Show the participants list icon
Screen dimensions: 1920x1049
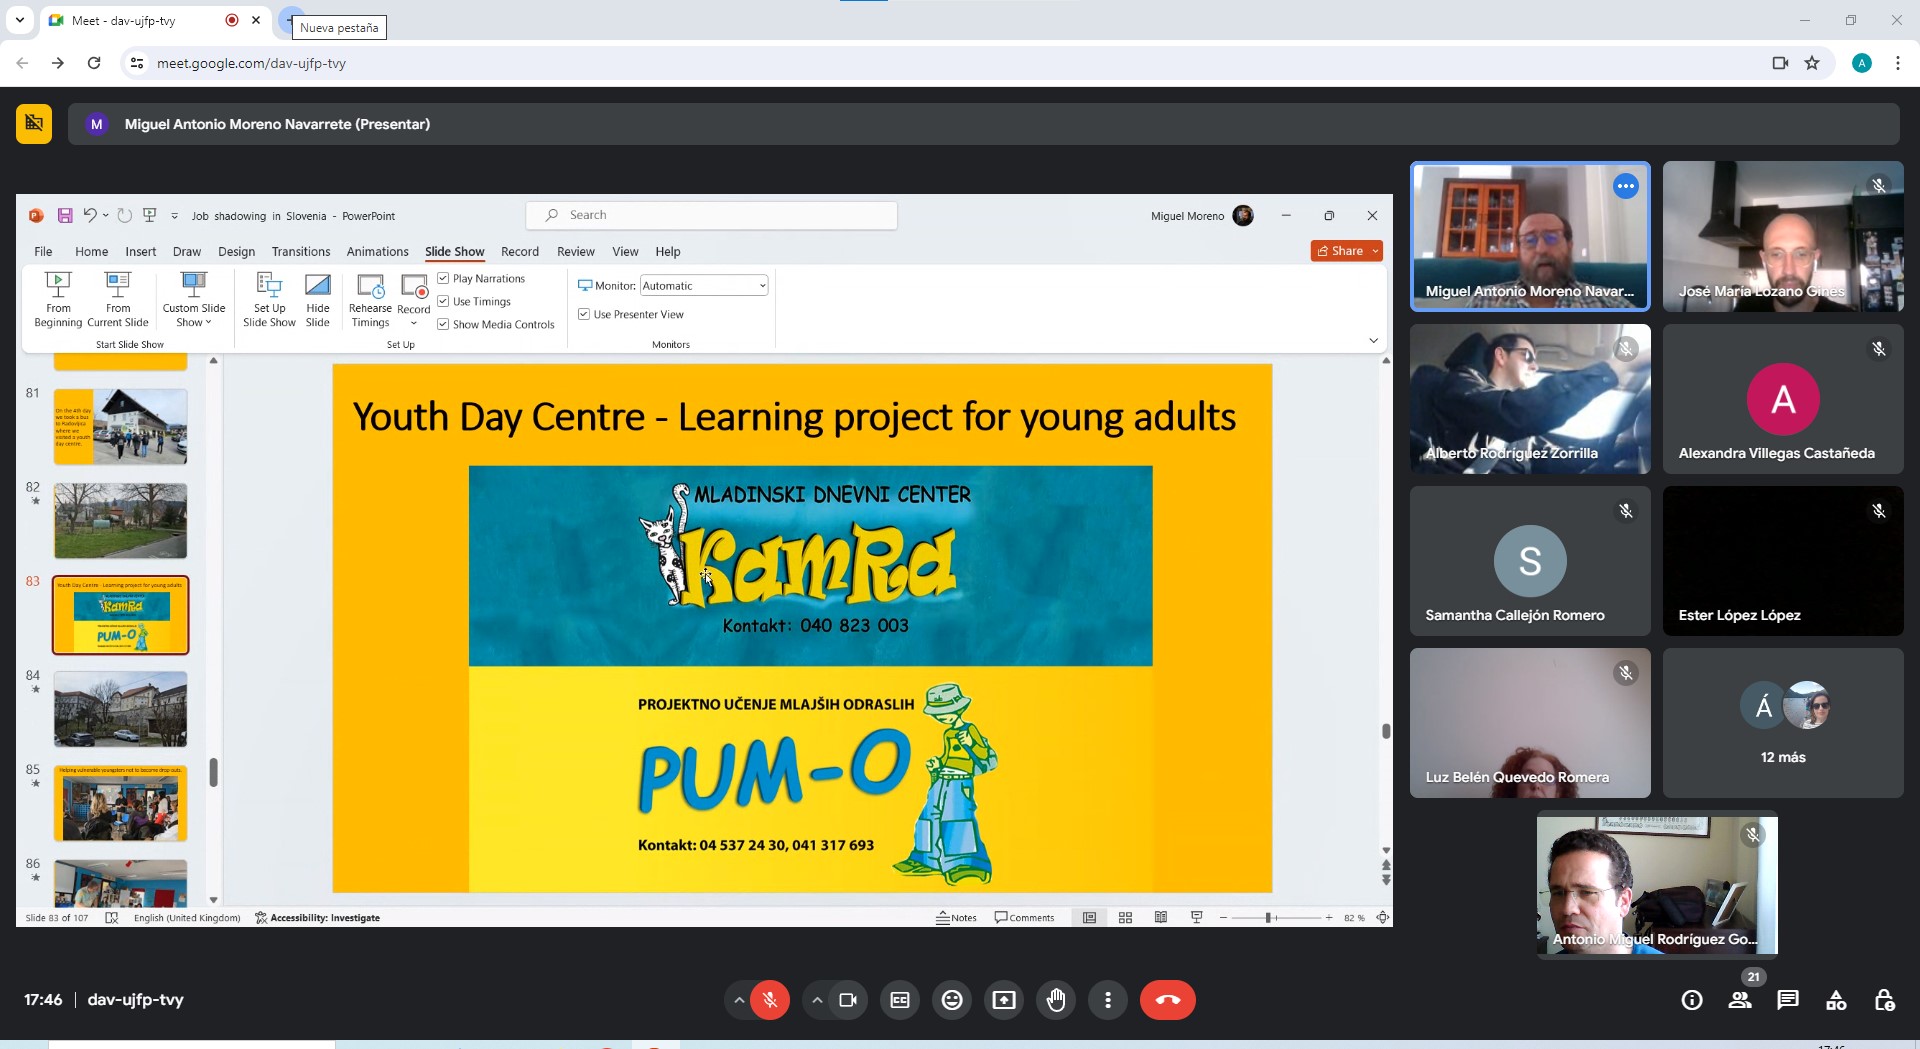[x=1740, y=1000]
